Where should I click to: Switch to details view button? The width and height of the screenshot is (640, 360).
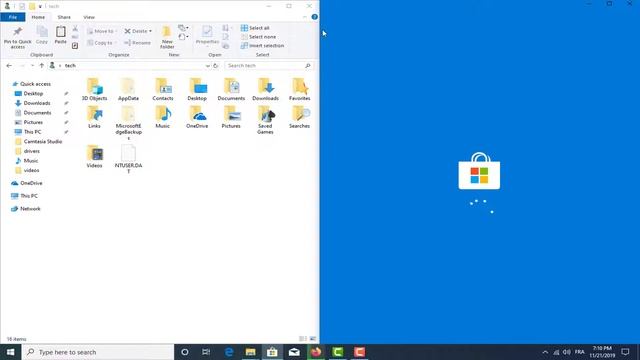pyautogui.click(x=303, y=338)
